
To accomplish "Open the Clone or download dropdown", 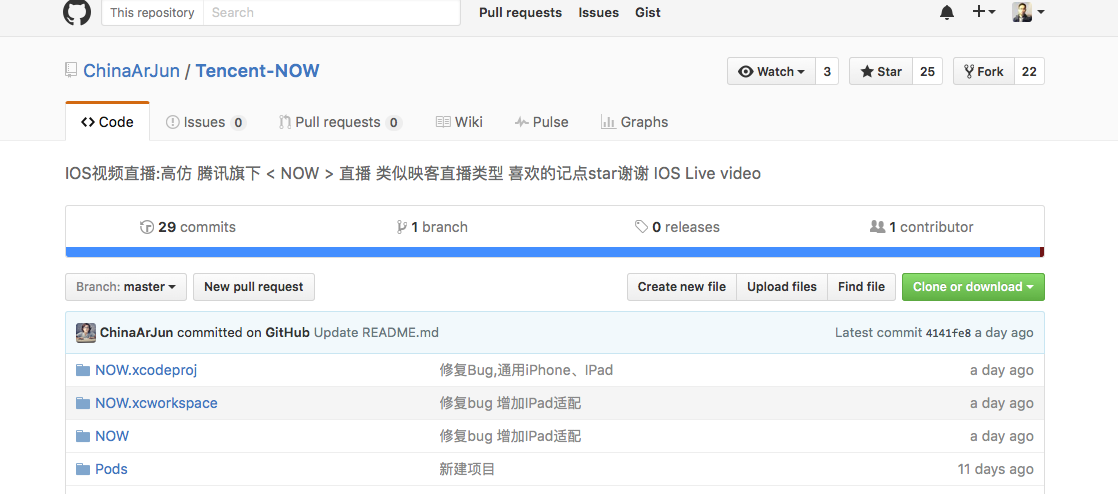I will tap(973, 287).
